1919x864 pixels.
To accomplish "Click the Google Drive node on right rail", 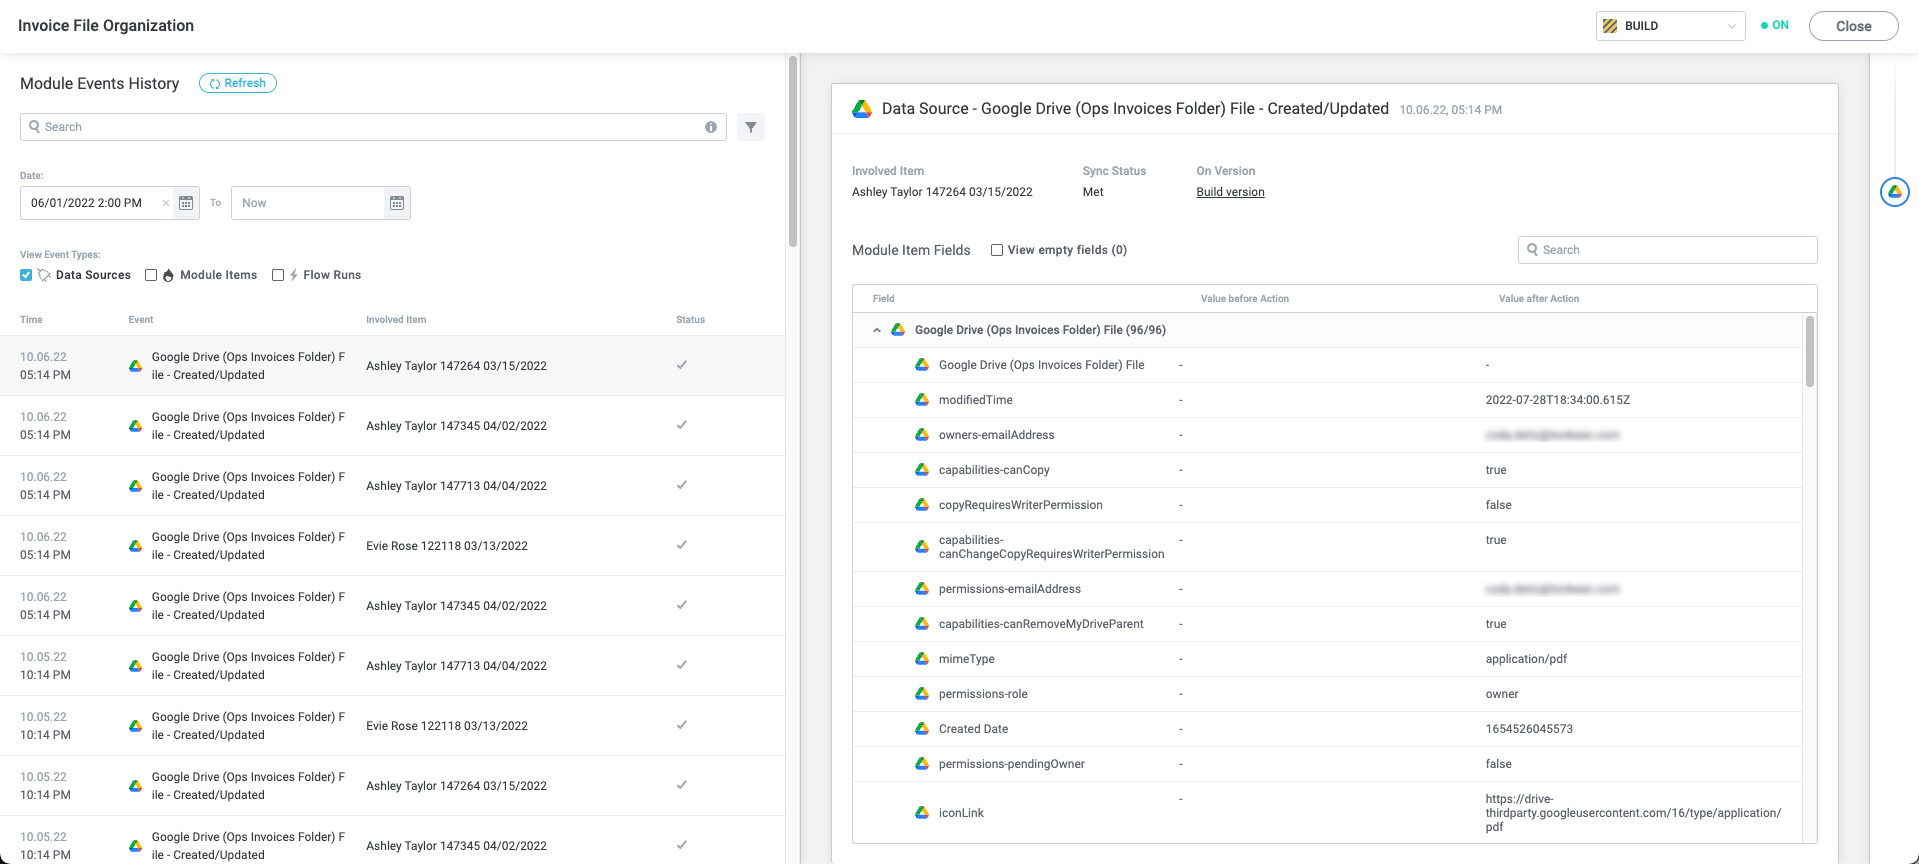I will [1894, 192].
